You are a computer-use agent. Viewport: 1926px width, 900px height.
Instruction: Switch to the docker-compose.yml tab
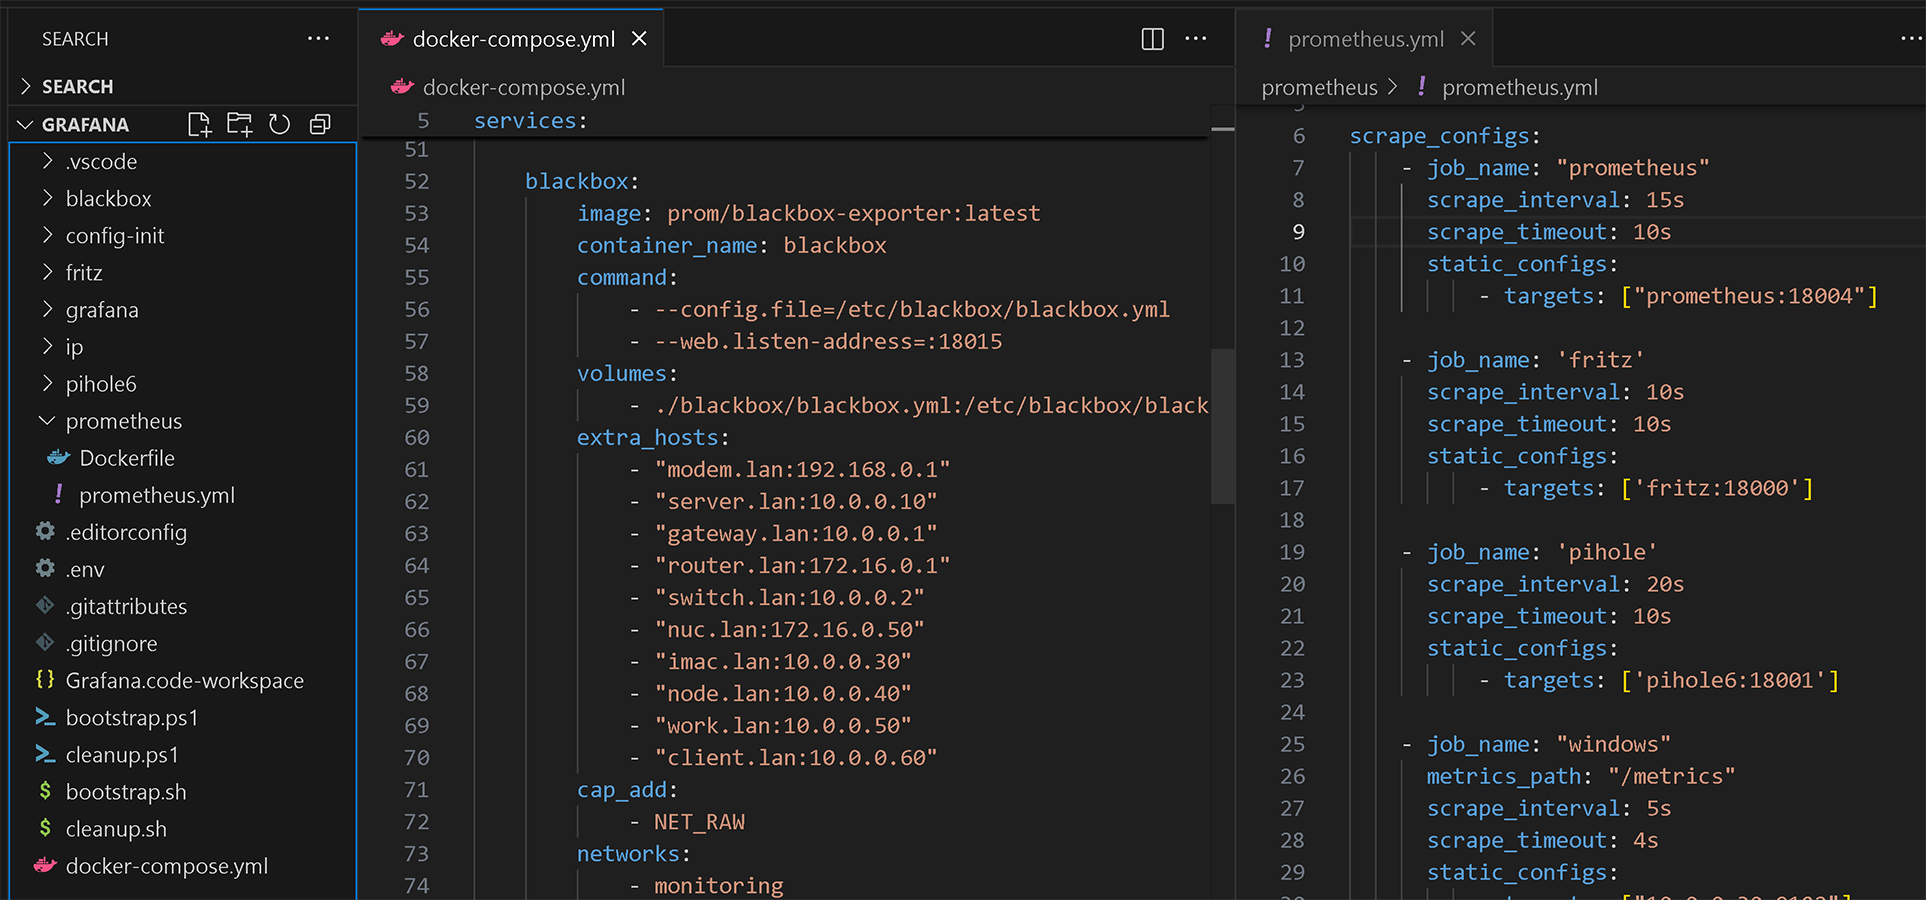coord(513,39)
